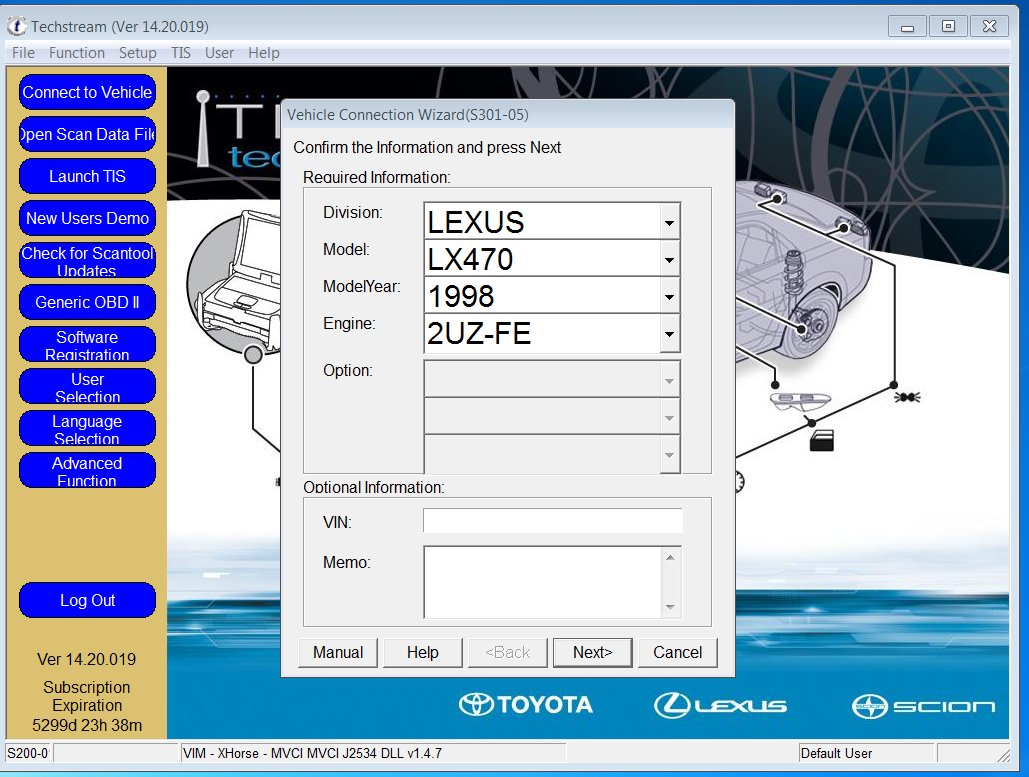Image resolution: width=1029 pixels, height=777 pixels.
Task: Click Memo scrollbar up arrow
Action: [670, 558]
